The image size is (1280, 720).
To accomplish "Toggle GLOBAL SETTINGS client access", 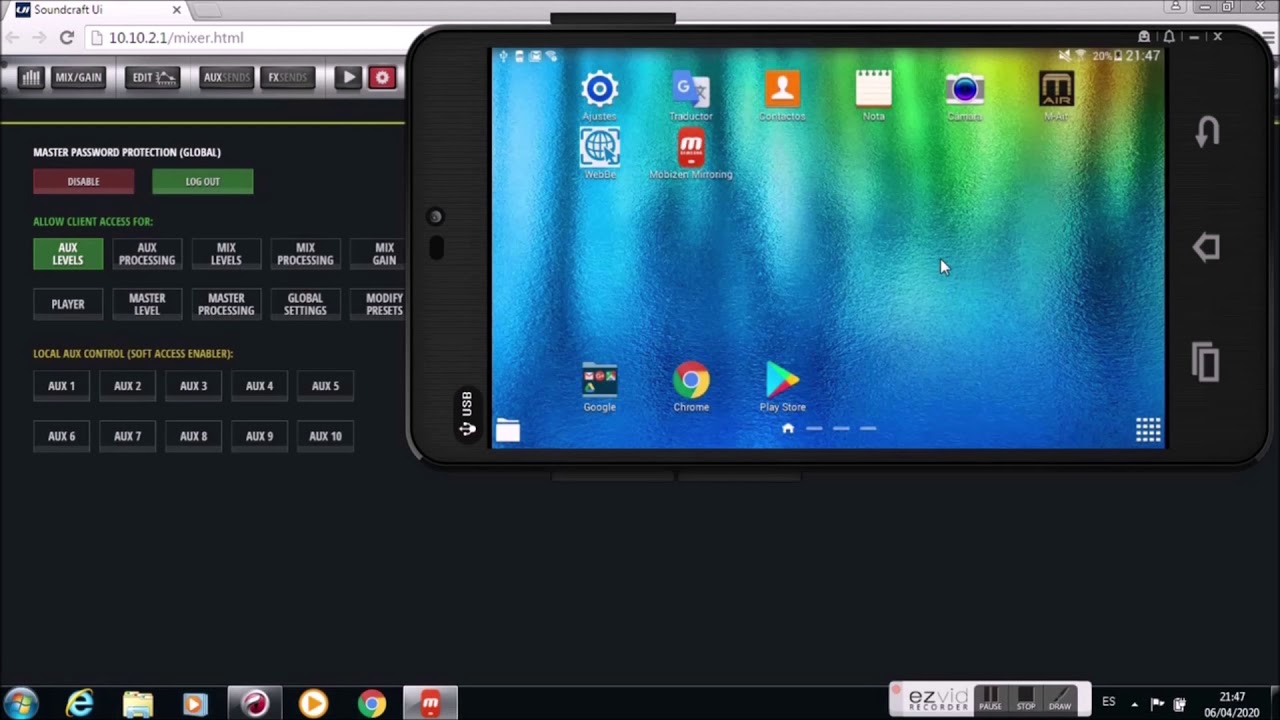I will pos(305,304).
